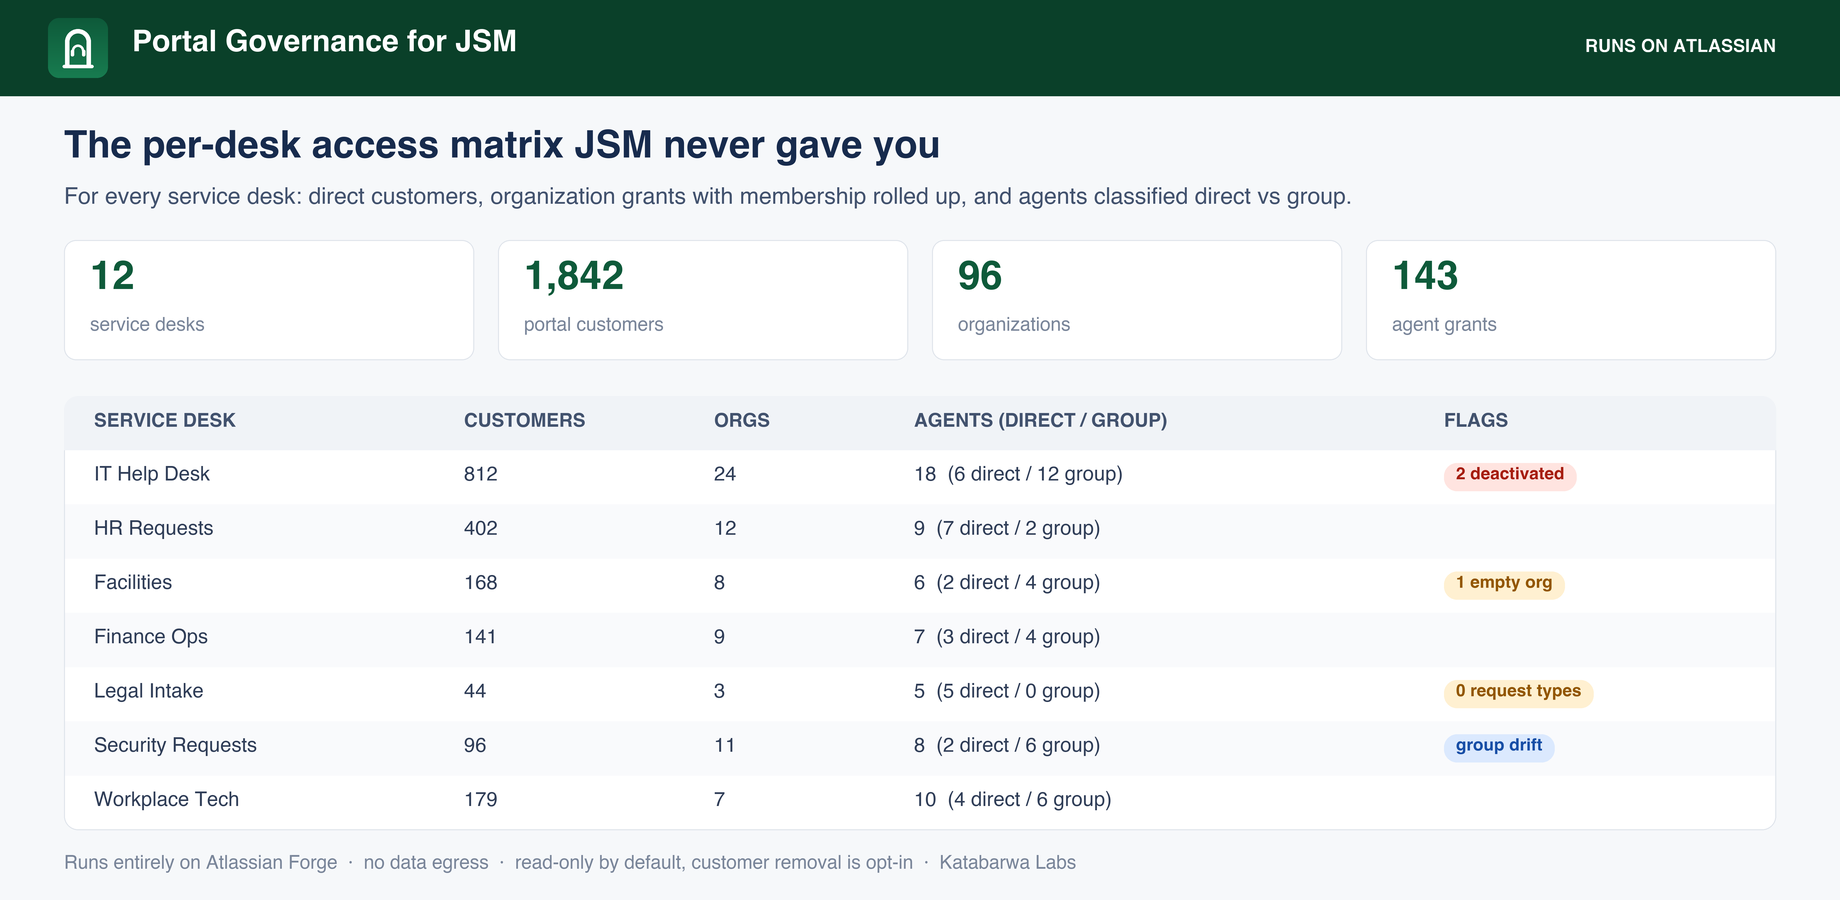1840x900 pixels.
Task: Click customer count 141
Action: (481, 636)
